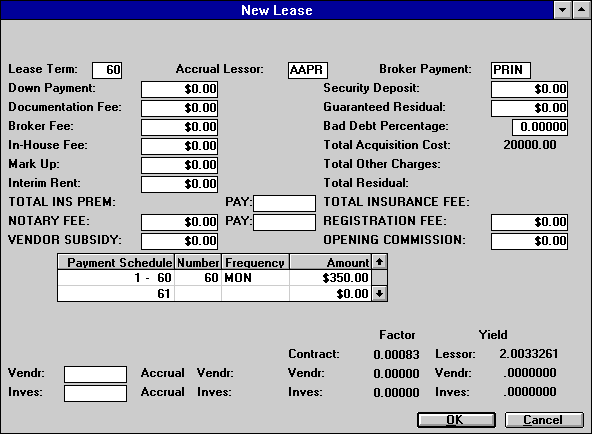
Task: Click the MON frequency cell
Action: click(255, 278)
